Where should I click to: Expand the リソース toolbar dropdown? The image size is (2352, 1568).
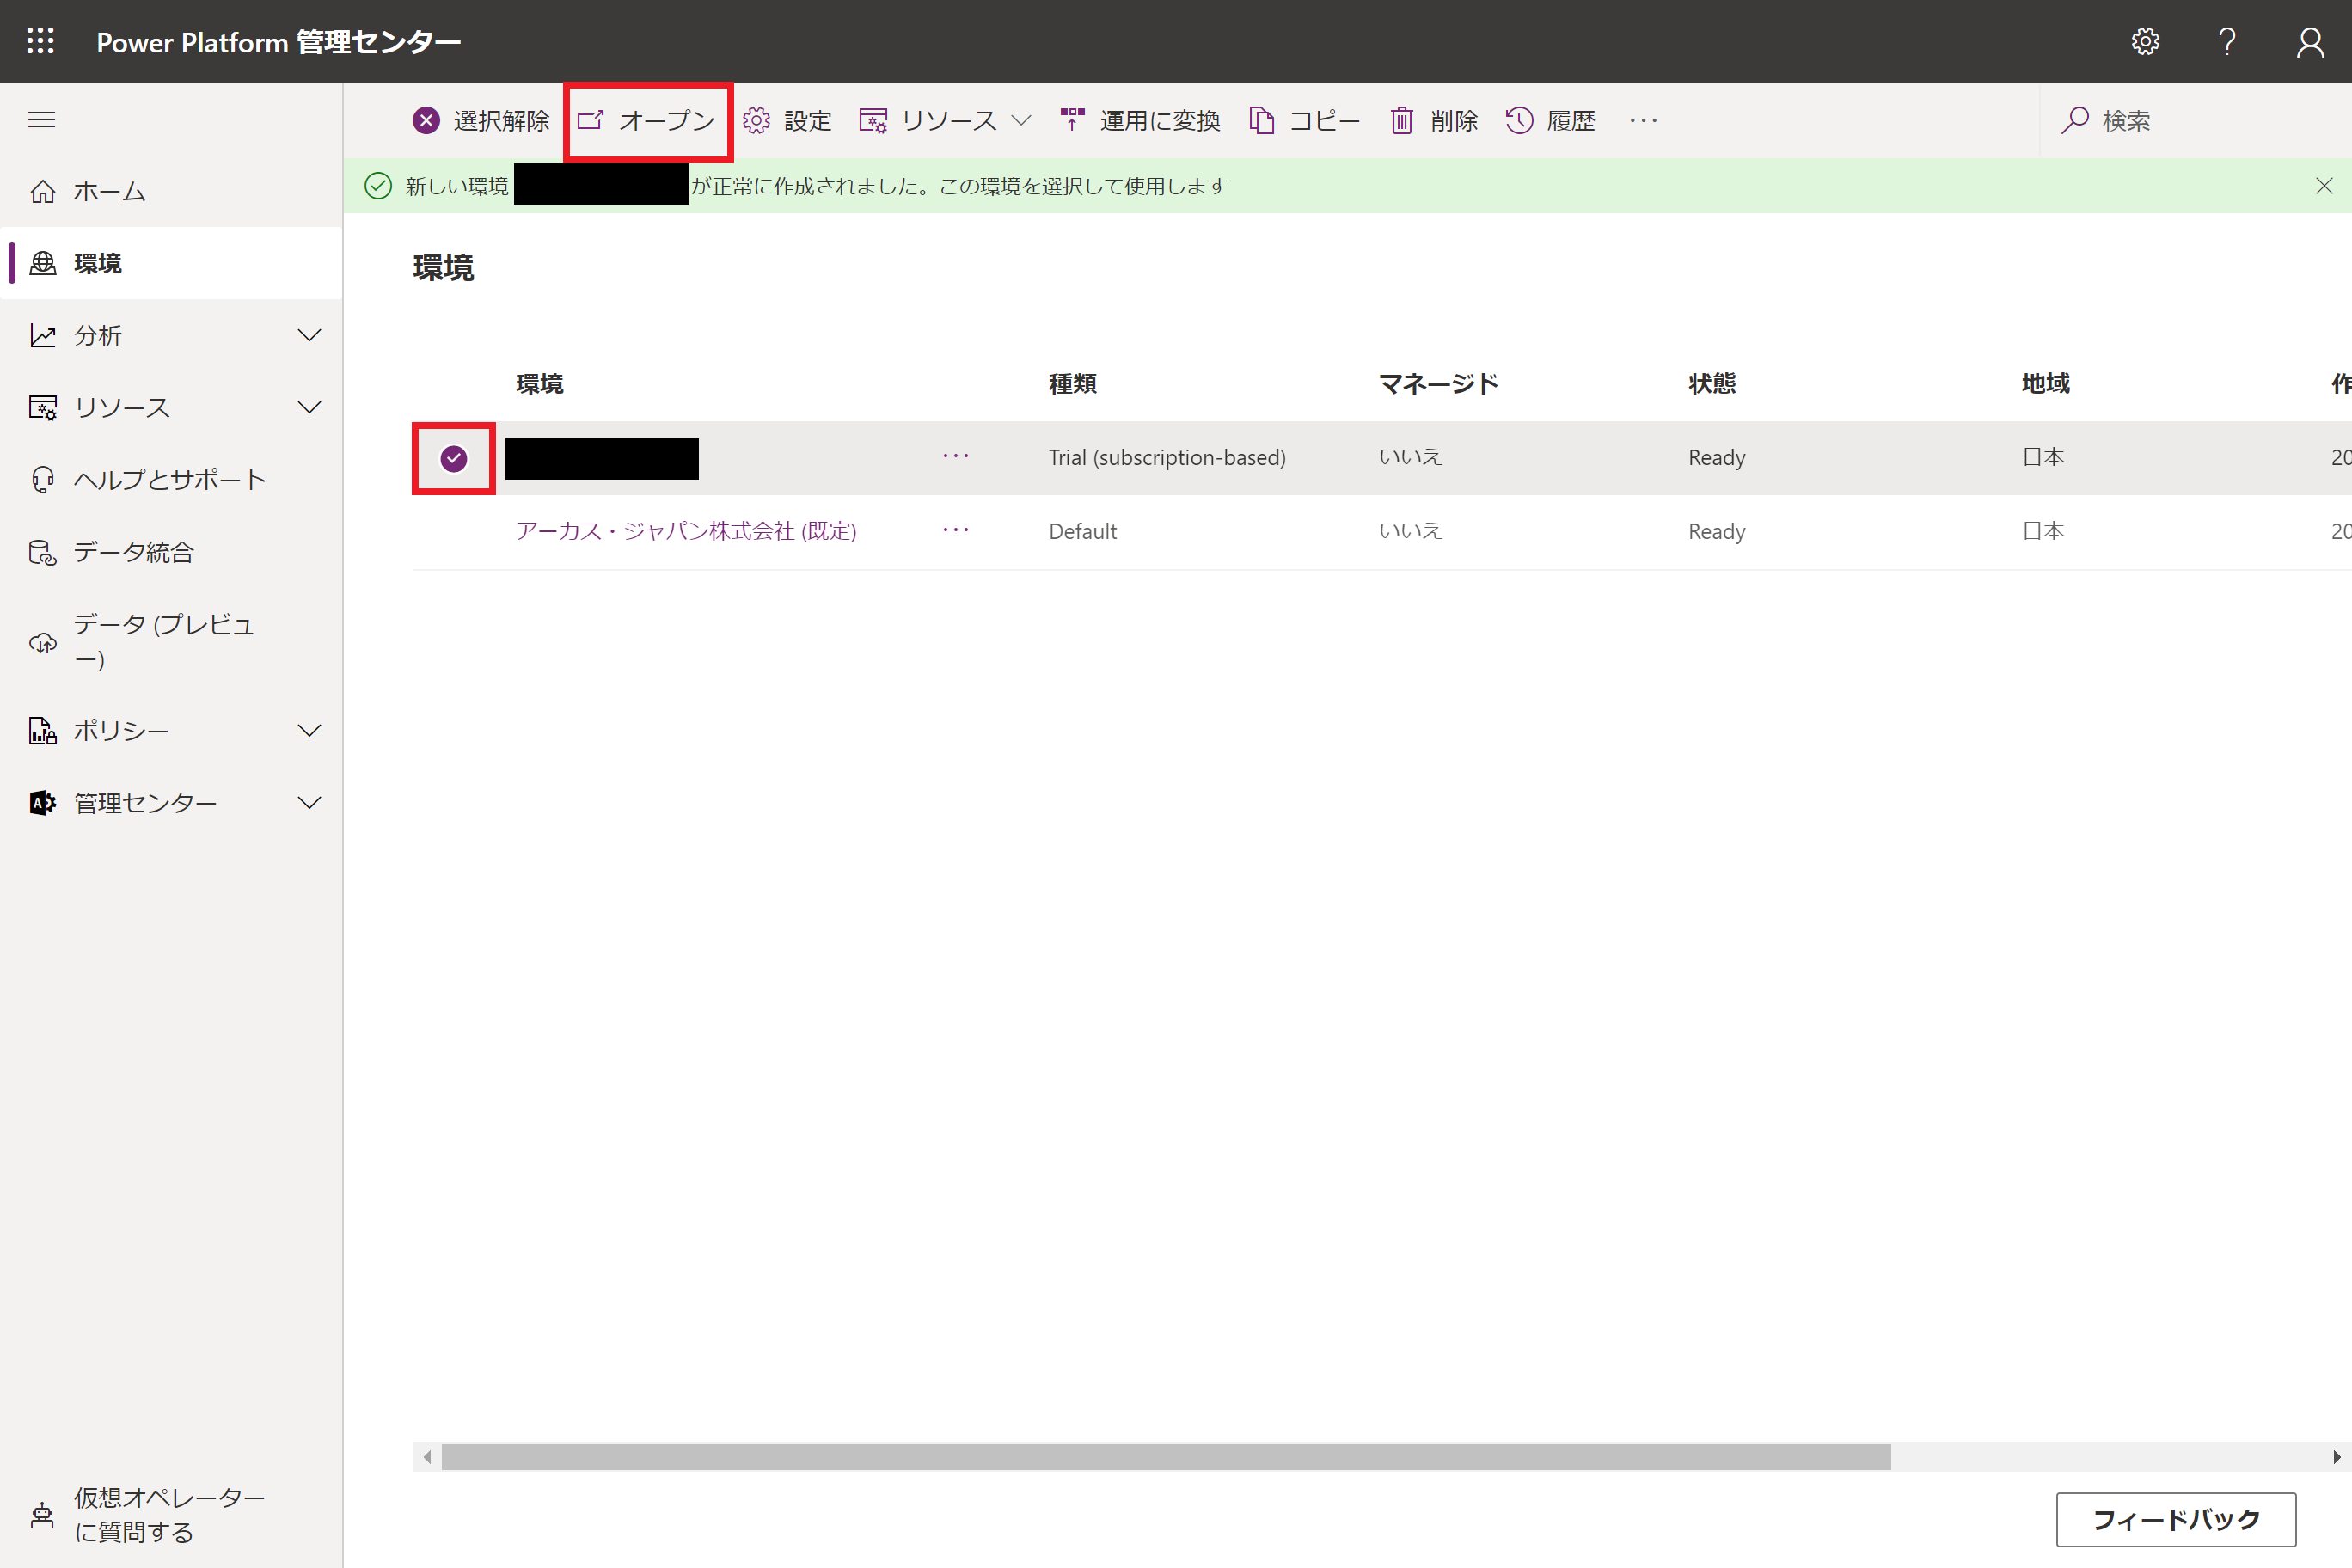tap(945, 121)
